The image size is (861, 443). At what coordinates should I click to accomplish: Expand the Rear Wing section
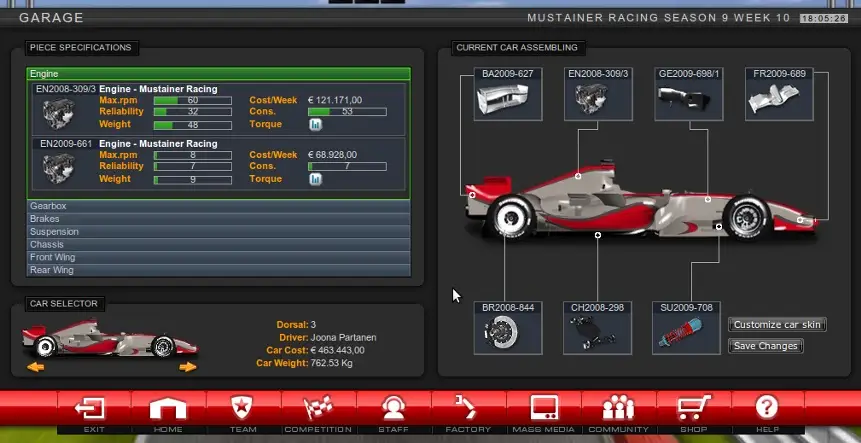[219, 270]
